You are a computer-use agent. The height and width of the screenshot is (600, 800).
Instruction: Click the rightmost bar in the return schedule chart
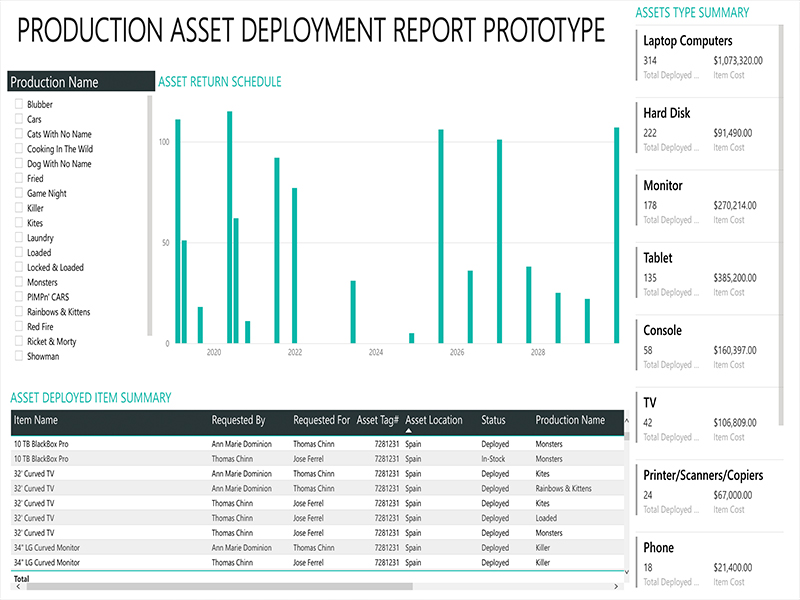[x=616, y=235]
